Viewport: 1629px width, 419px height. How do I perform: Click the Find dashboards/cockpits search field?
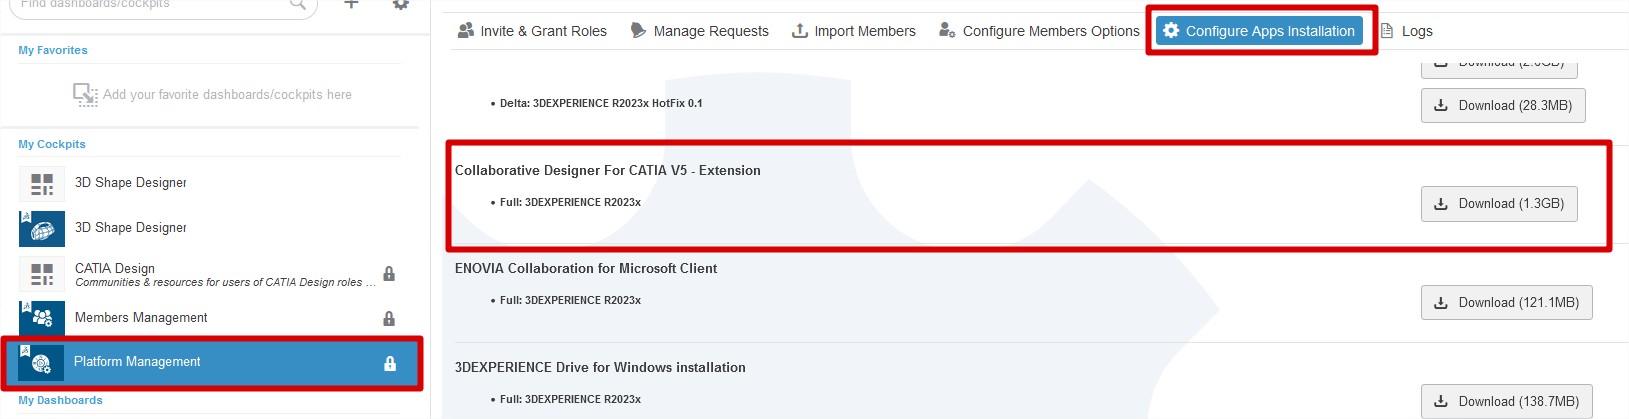[x=150, y=5]
